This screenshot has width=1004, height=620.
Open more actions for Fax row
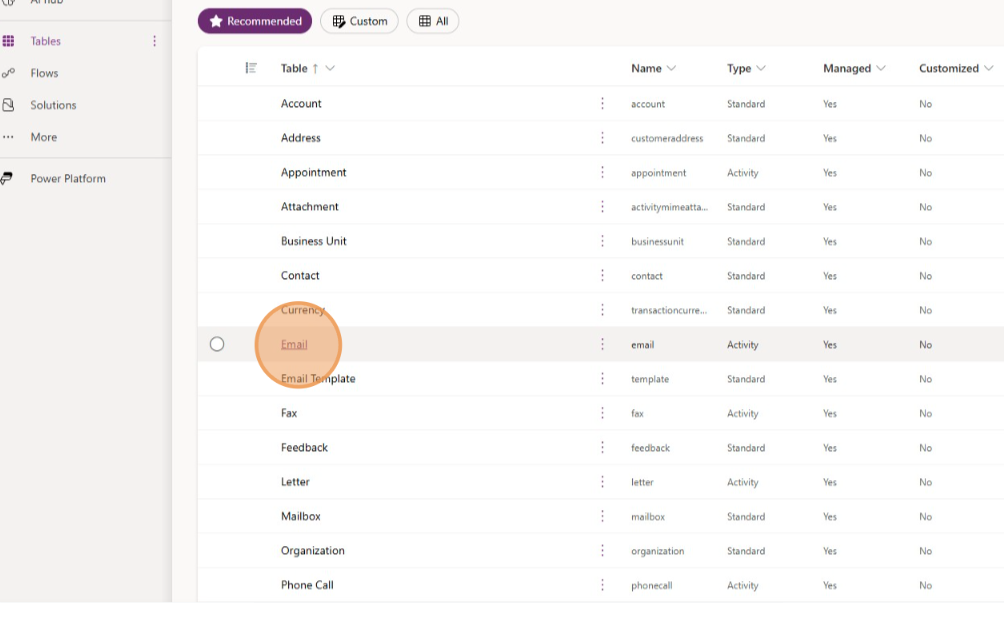pos(602,413)
